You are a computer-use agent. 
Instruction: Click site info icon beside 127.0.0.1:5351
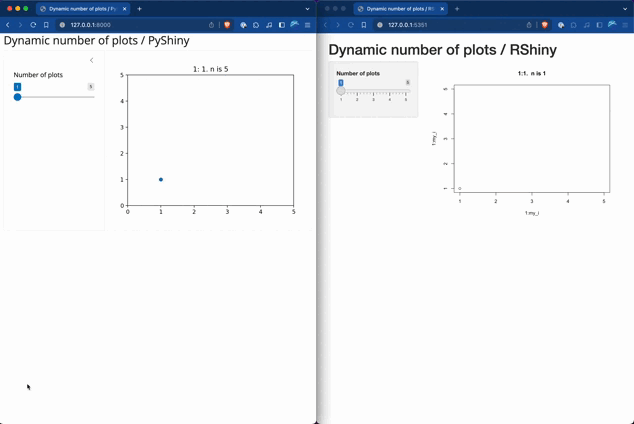pos(380,25)
